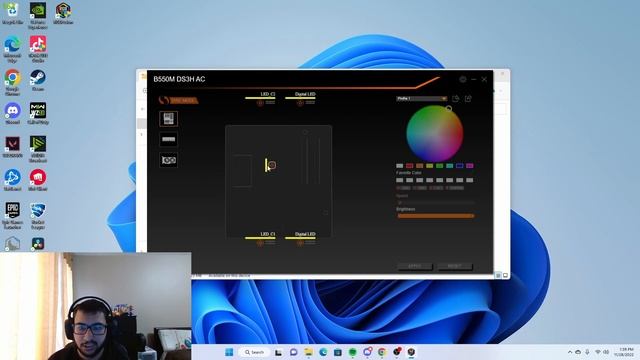The image size is (640, 360).
Task: Select the last Favorite Color slot
Action: click(x=470, y=180)
